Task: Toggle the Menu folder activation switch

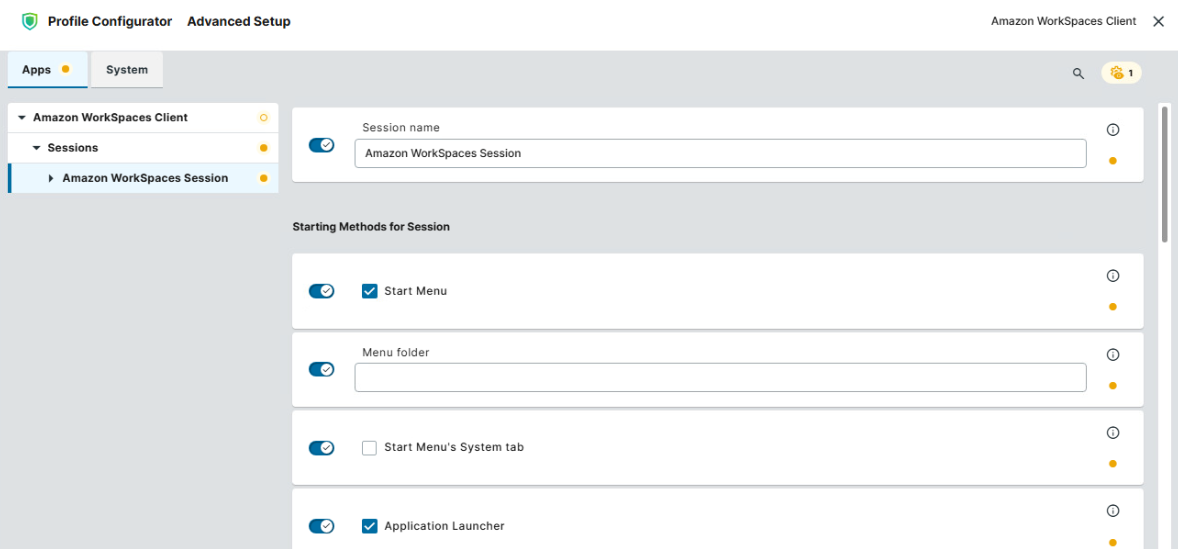Action: (x=322, y=370)
